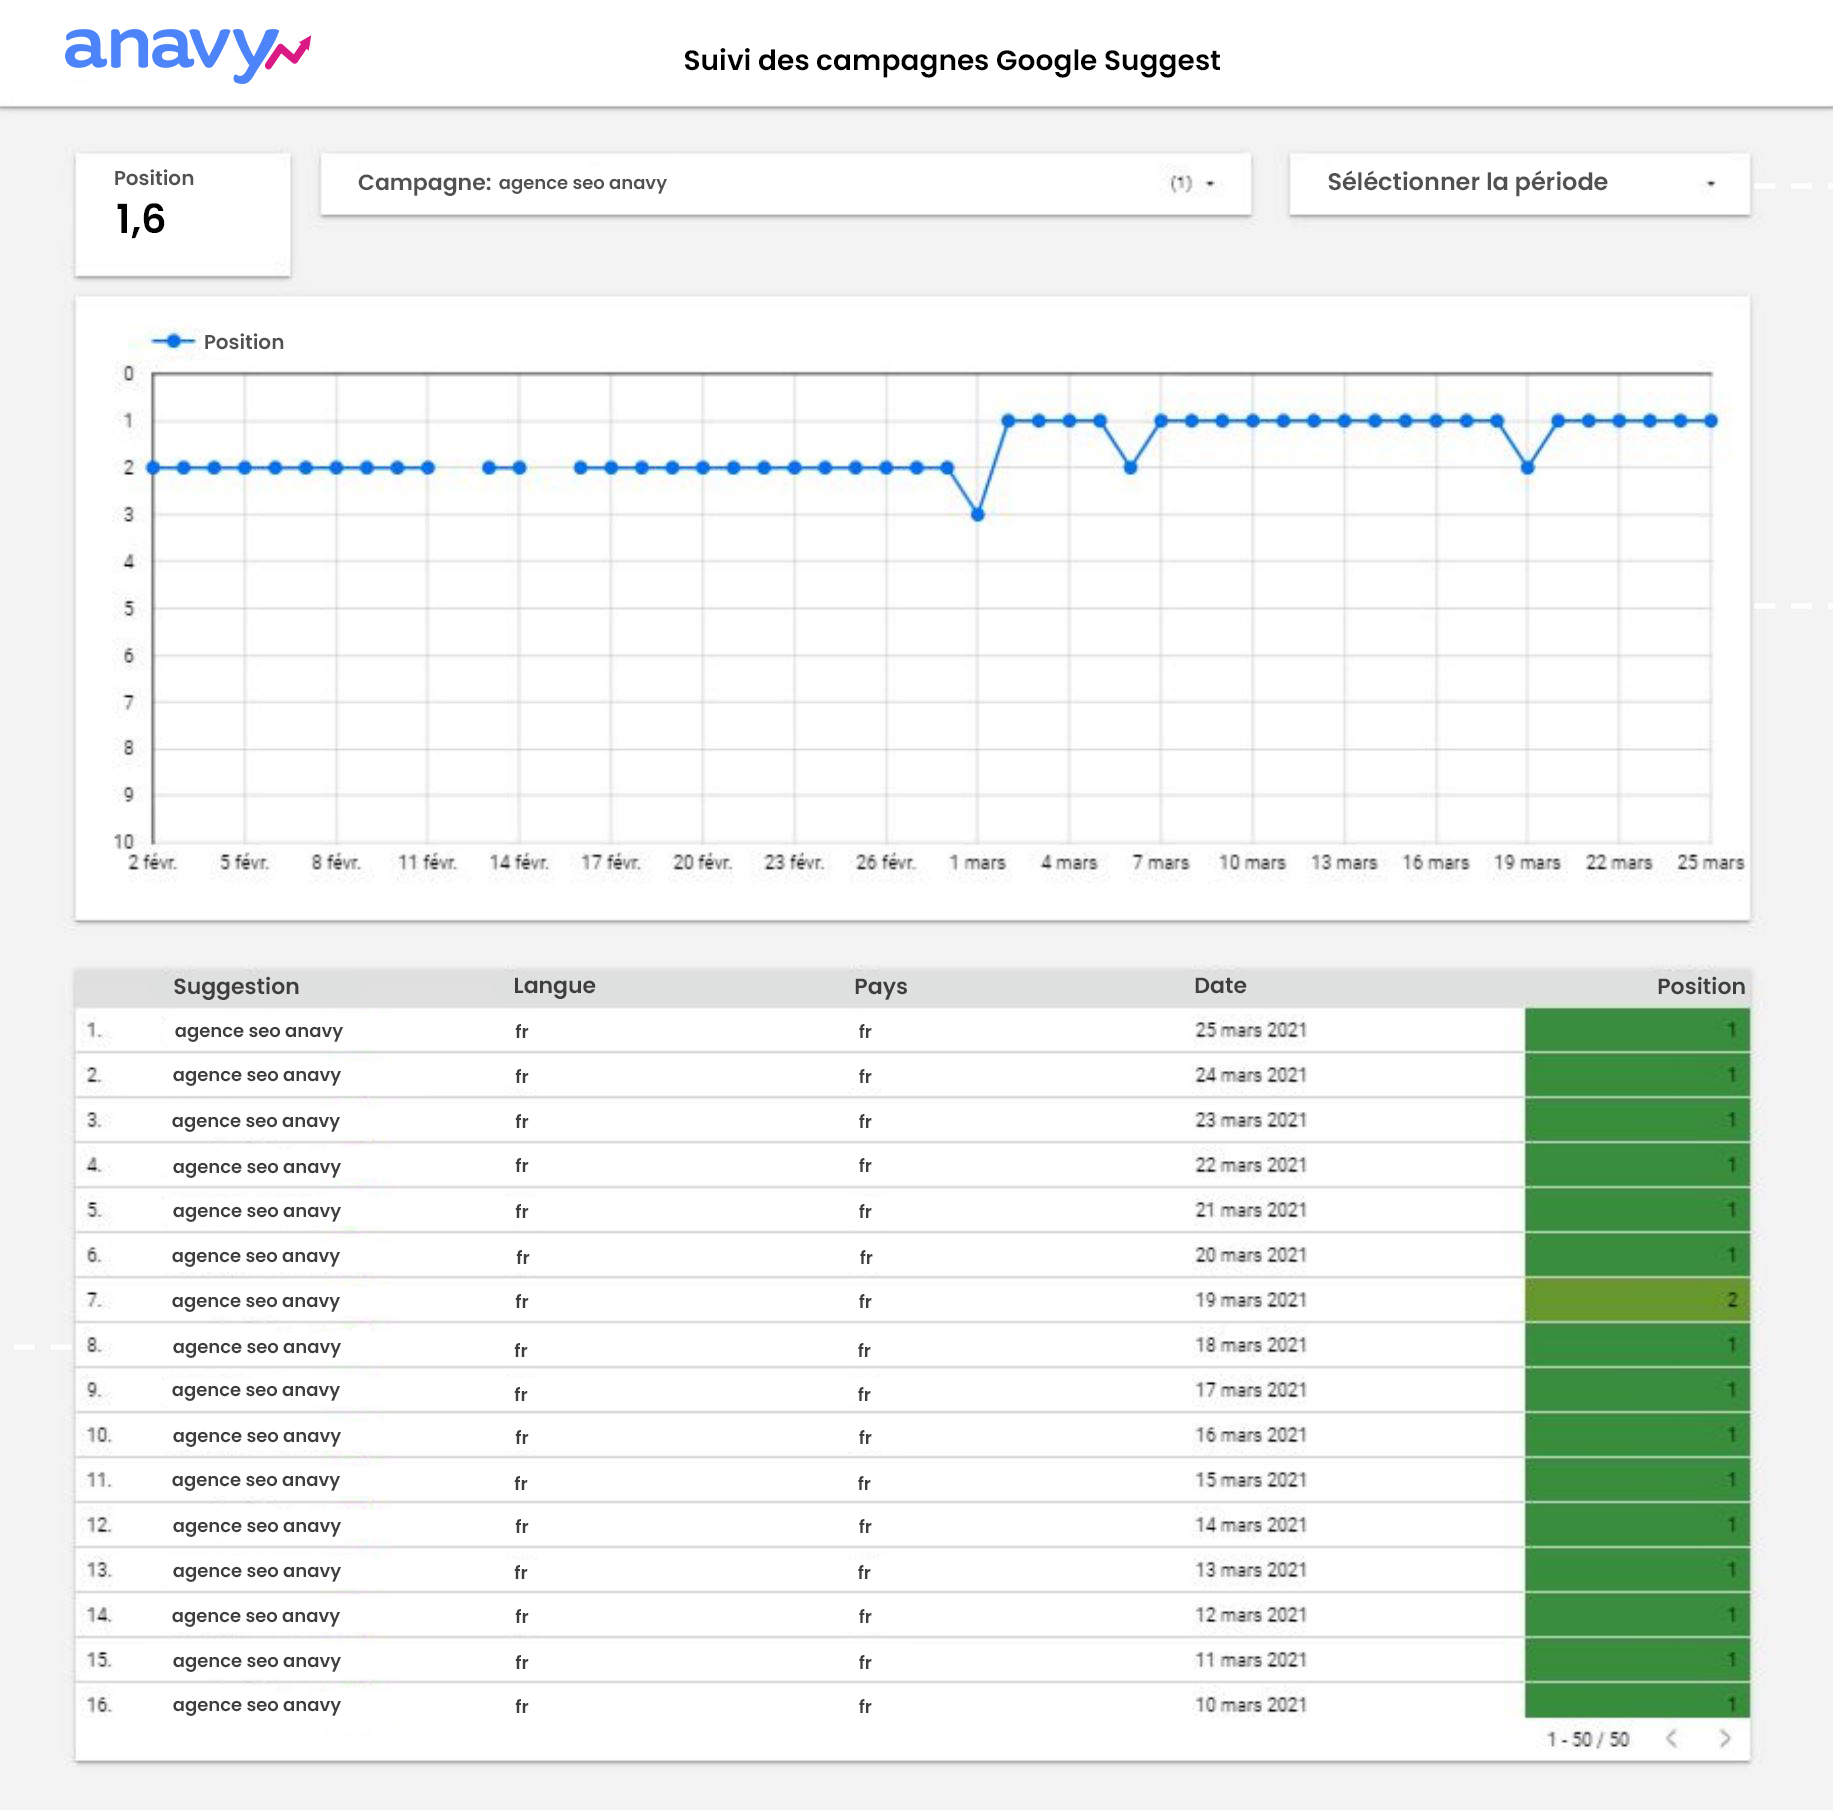Viewport: 1833px width, 1810px height.
Task: Click the dashboard title Suivi des campagnes
Action: 951,61
